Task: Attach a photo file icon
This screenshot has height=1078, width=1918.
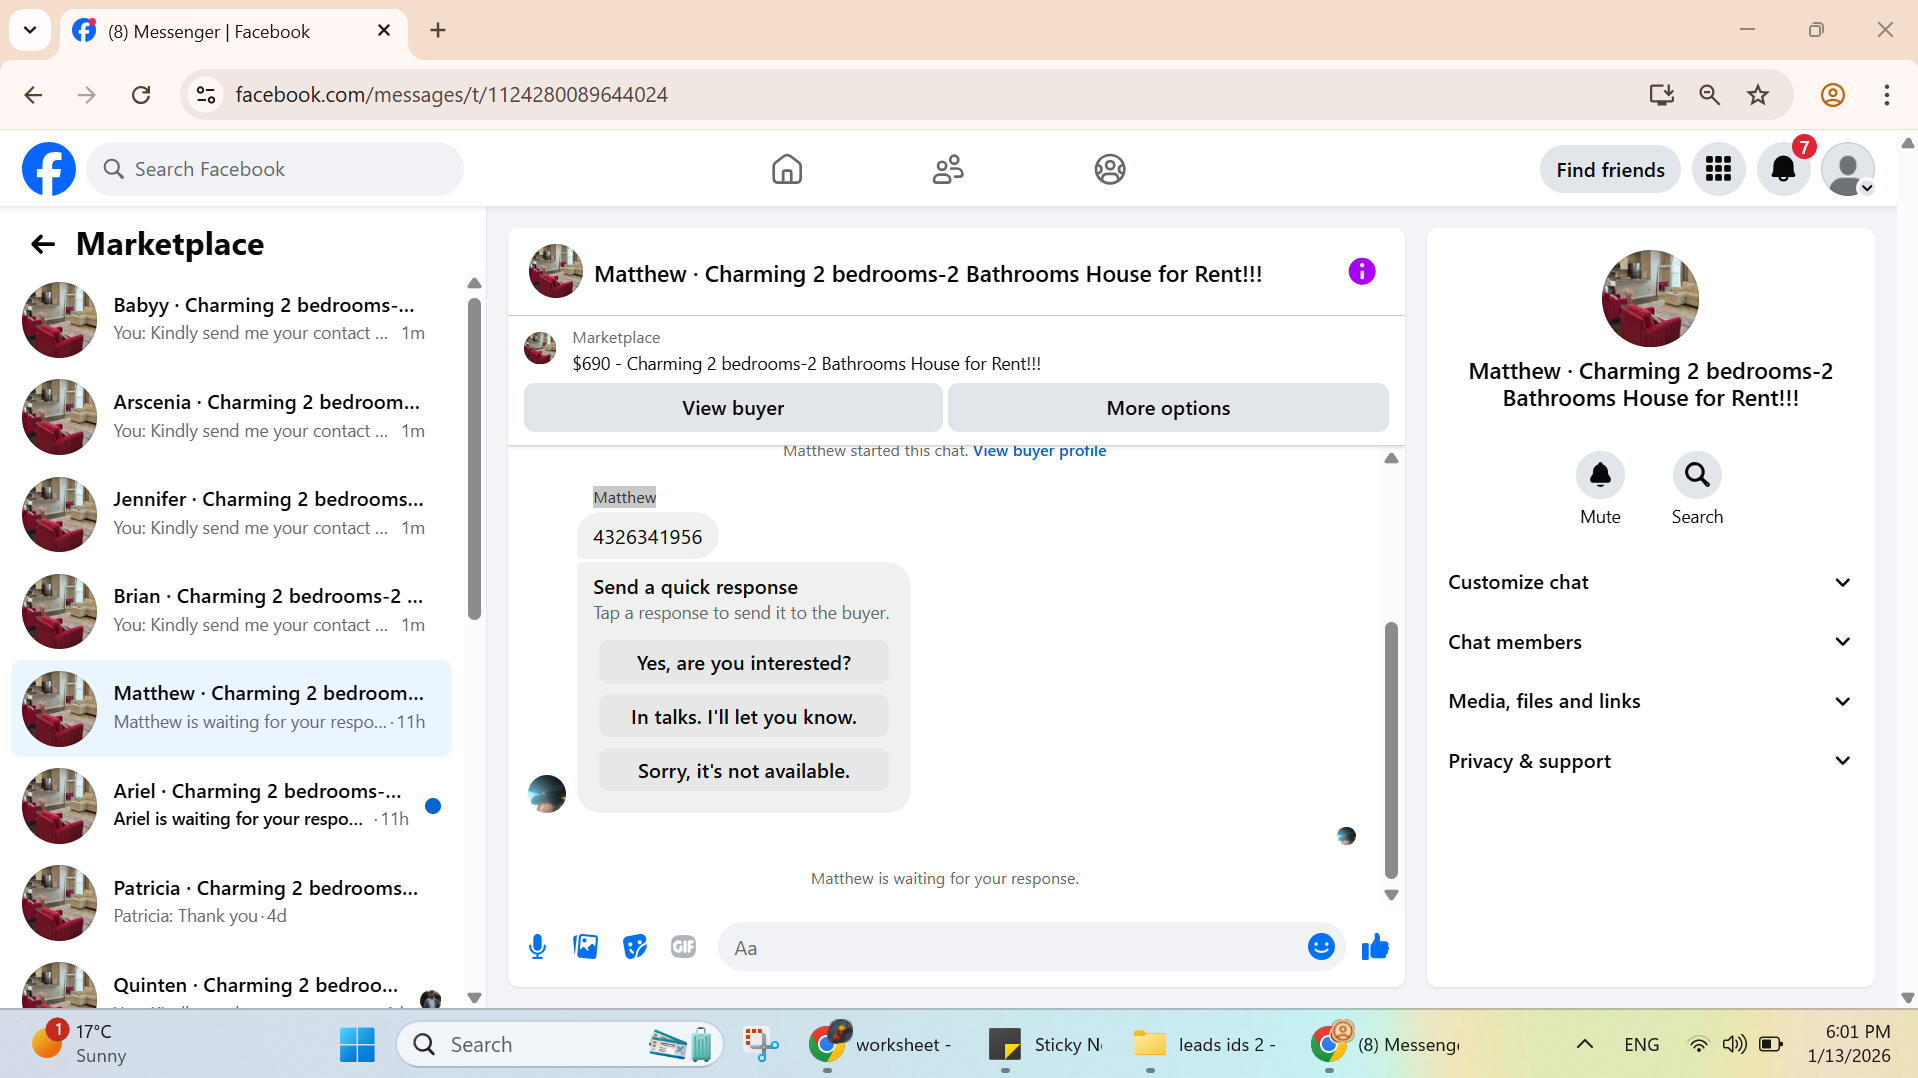Action: pyautogui.click(x=585, y=946)
